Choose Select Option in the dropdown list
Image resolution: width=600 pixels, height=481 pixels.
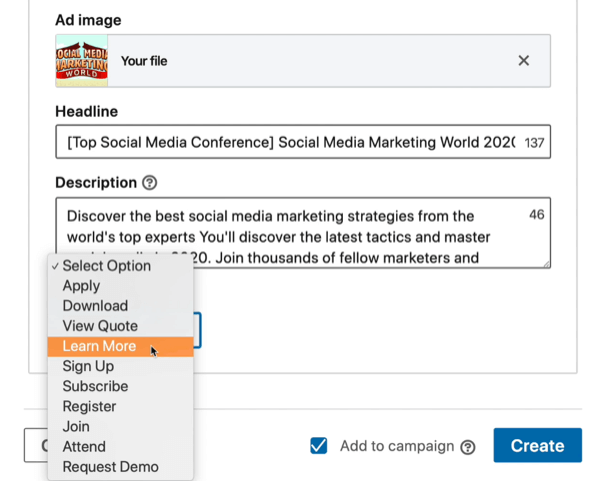[121, 266]
